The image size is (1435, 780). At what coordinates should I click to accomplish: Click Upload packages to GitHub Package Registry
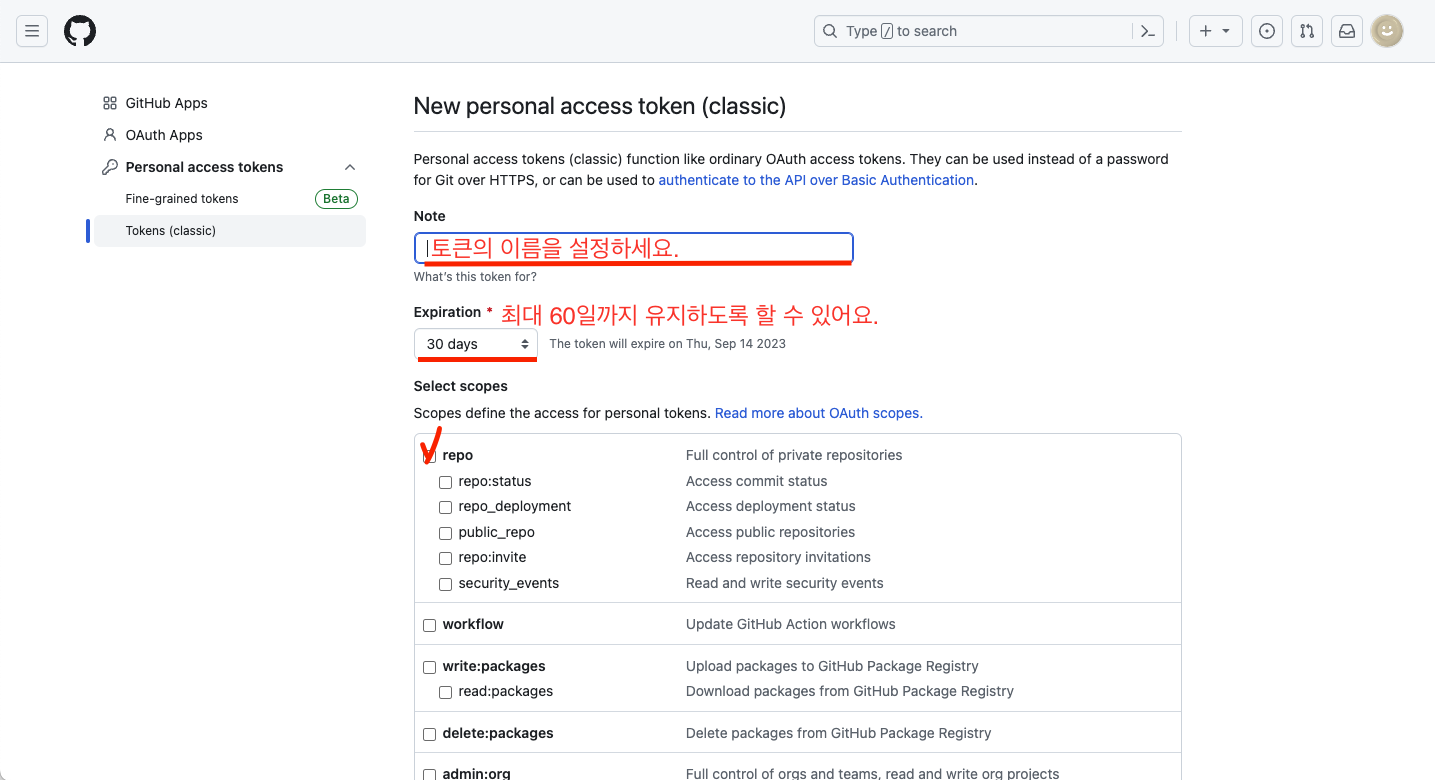(x=832, y=666)
